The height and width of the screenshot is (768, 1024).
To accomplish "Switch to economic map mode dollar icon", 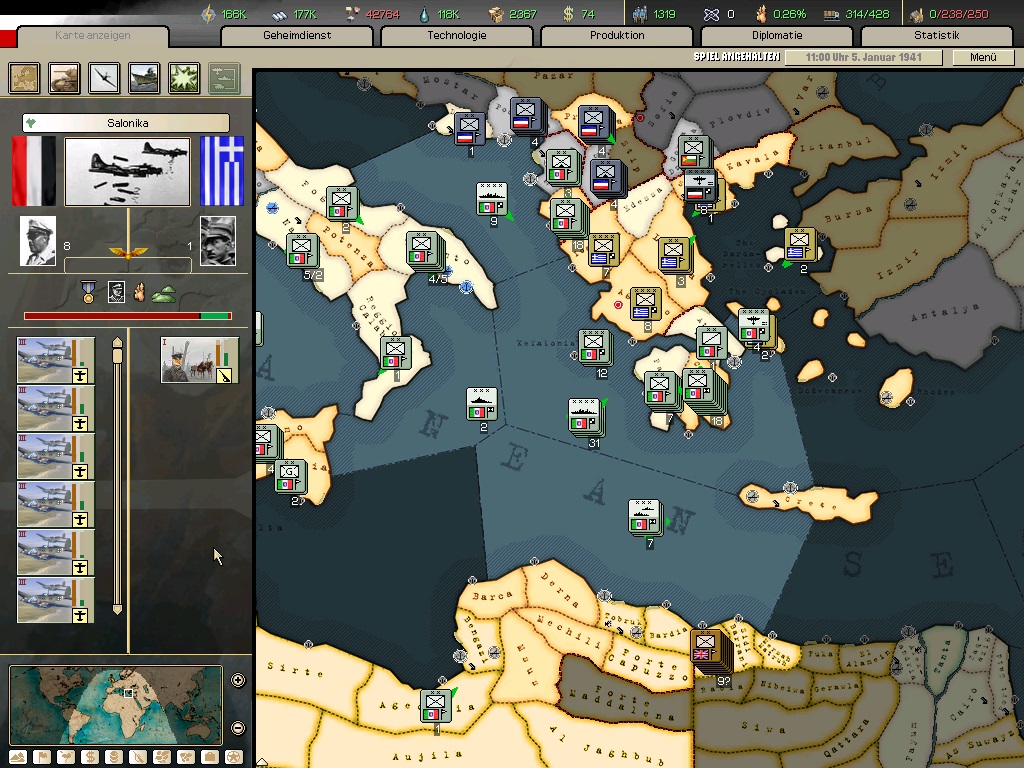I will pyautogui.click(x=90, y=757).
